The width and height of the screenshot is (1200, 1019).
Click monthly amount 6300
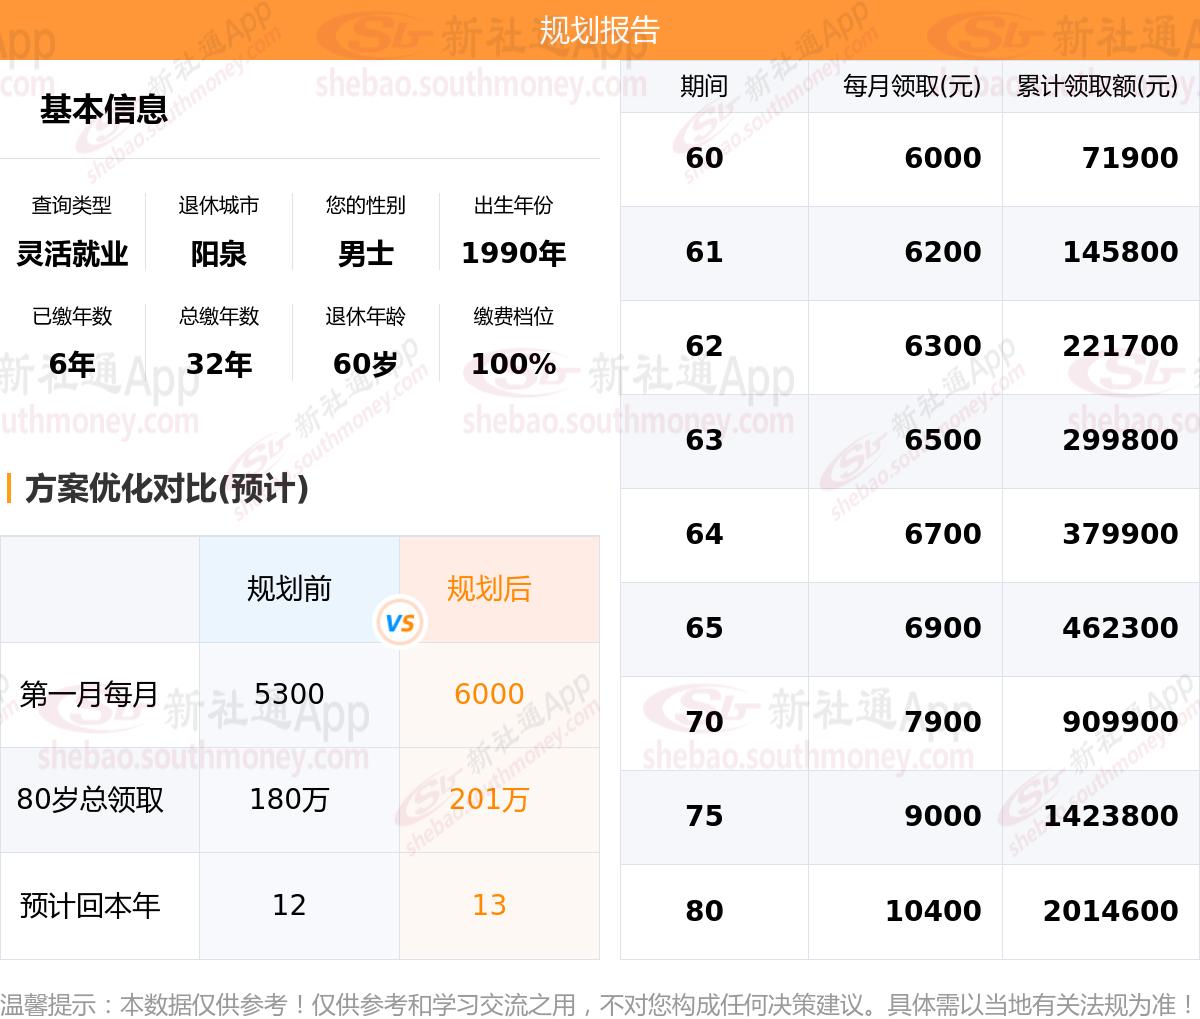click(943, 346)
